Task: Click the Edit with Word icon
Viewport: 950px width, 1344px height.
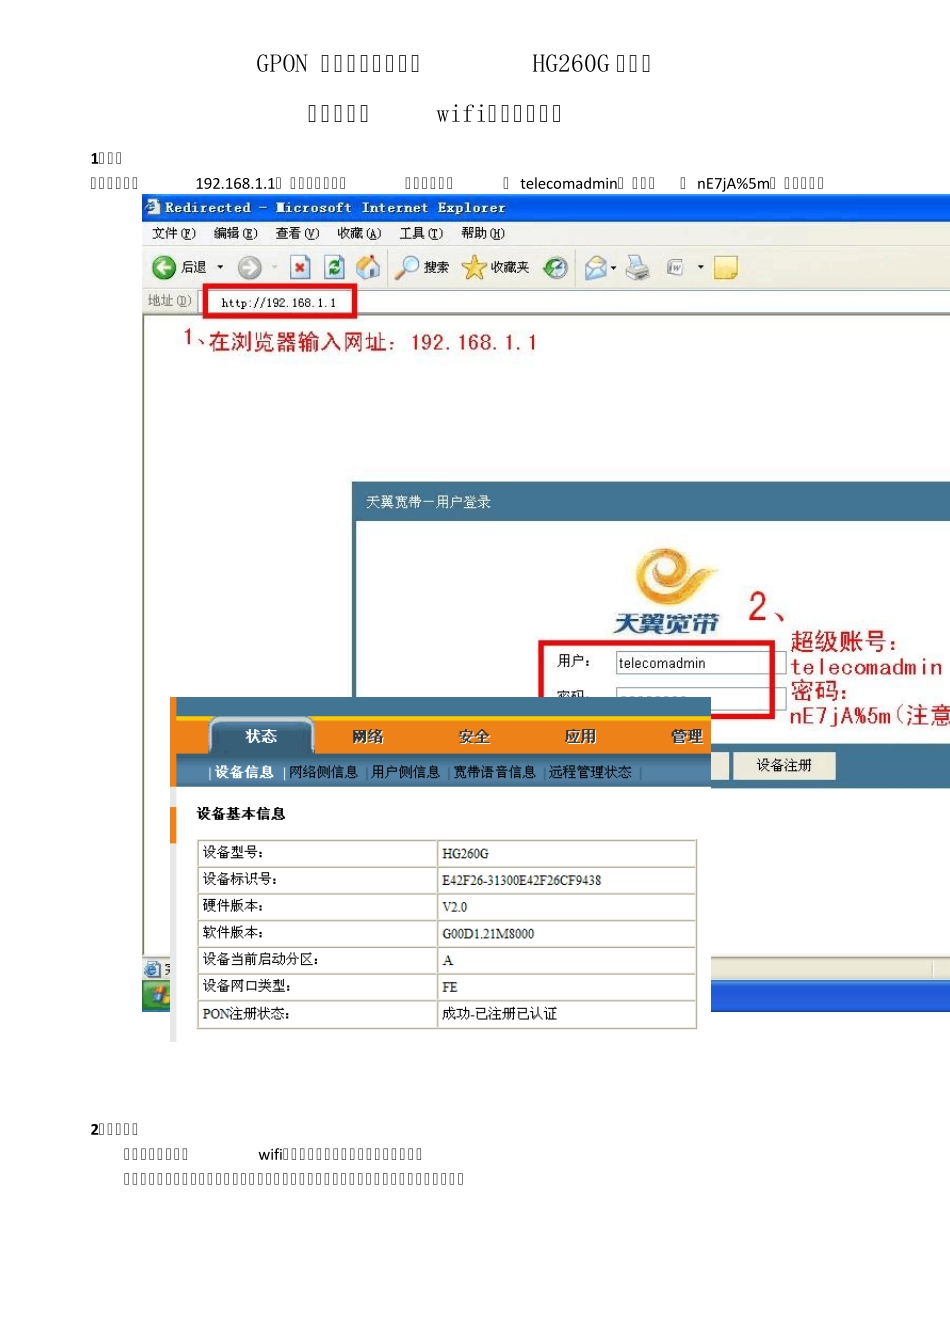Action: click(x=676, y=267)
